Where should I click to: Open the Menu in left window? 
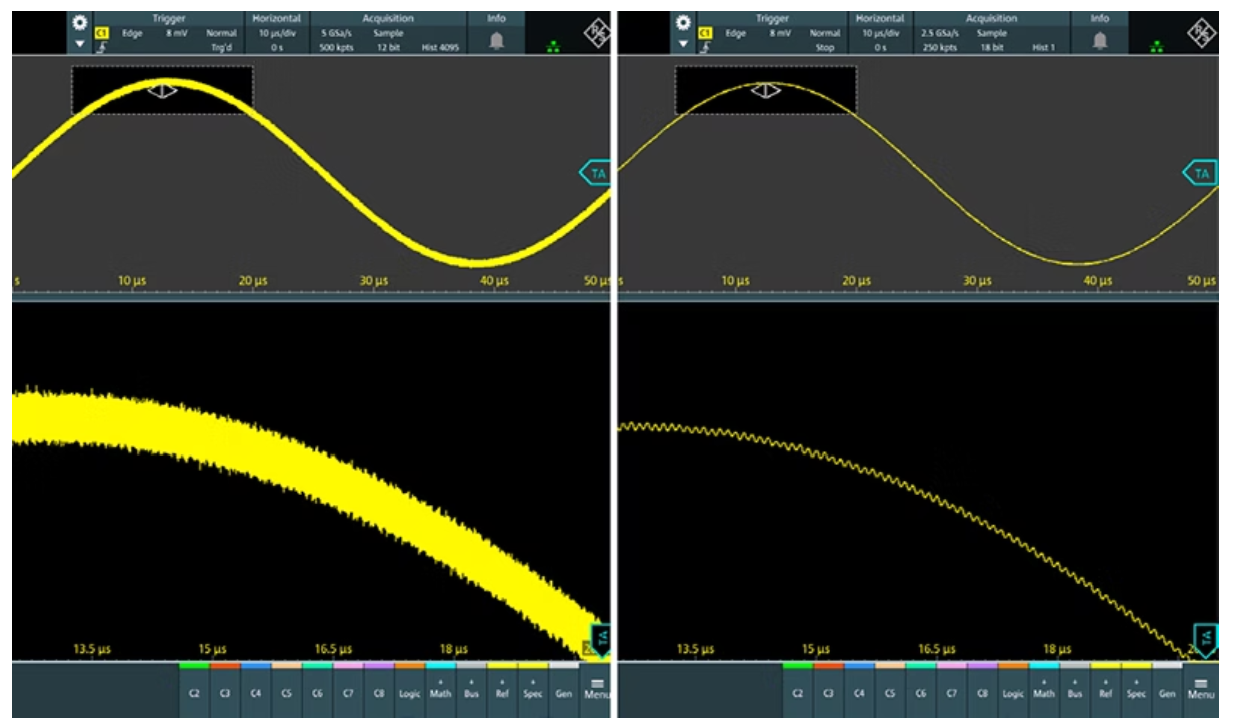[597, 687]
